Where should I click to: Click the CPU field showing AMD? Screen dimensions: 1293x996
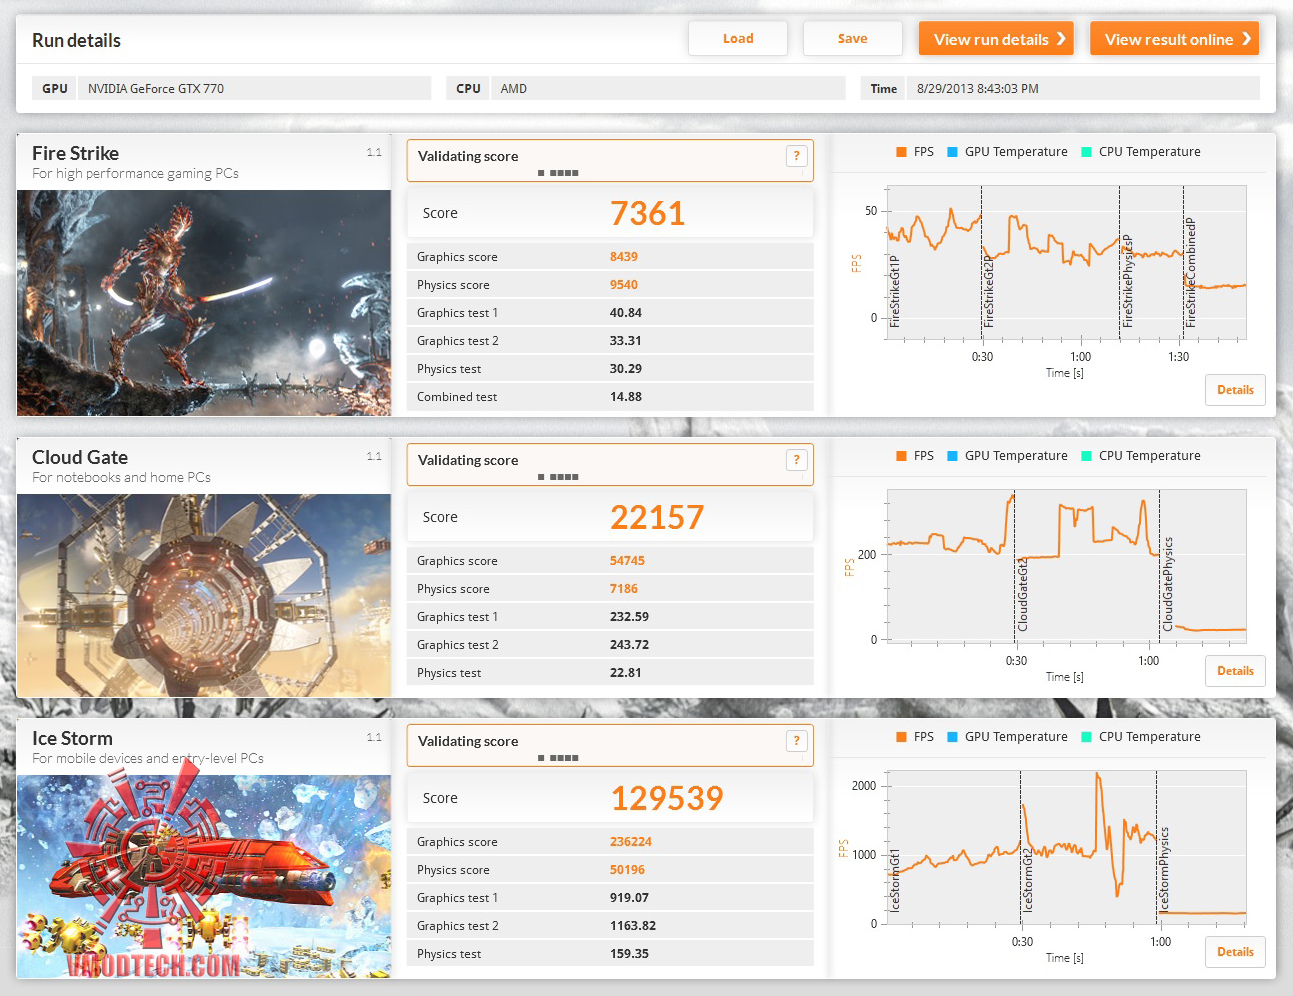[x=668, y=88]
